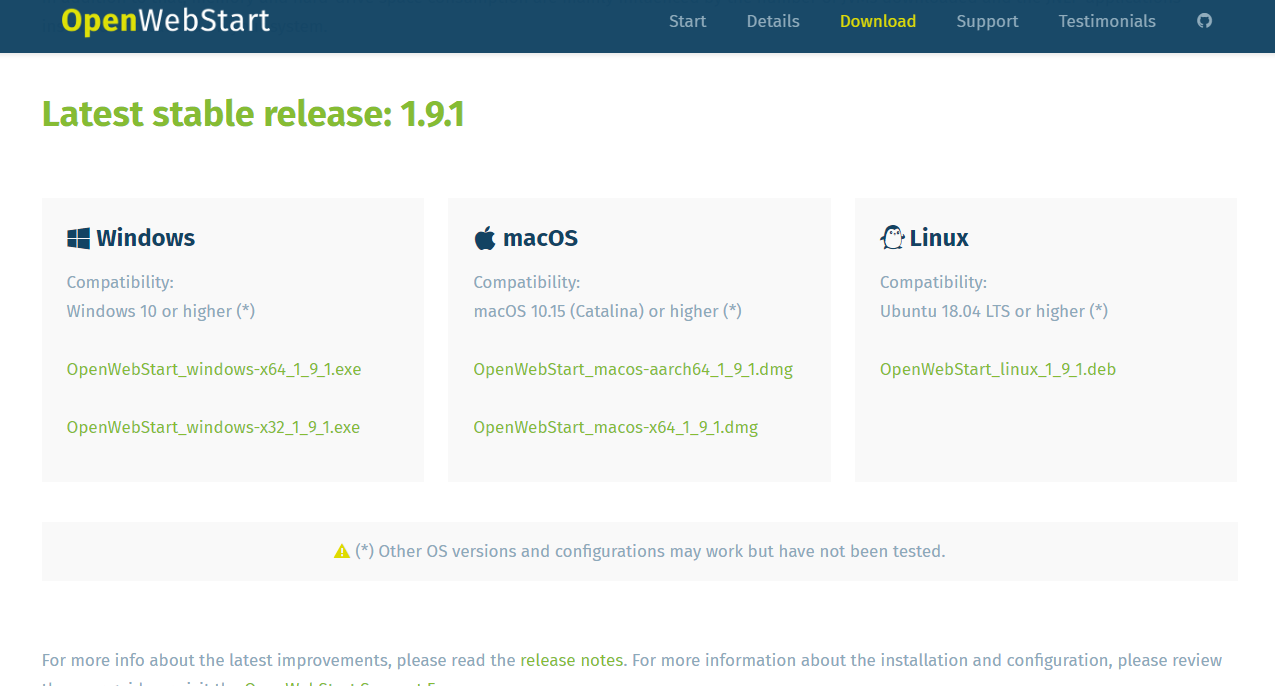This screenshot has height=686, width=1275.
Task: Click the 'Latest stable release: 1.9.1' heading
Action: 253,114
